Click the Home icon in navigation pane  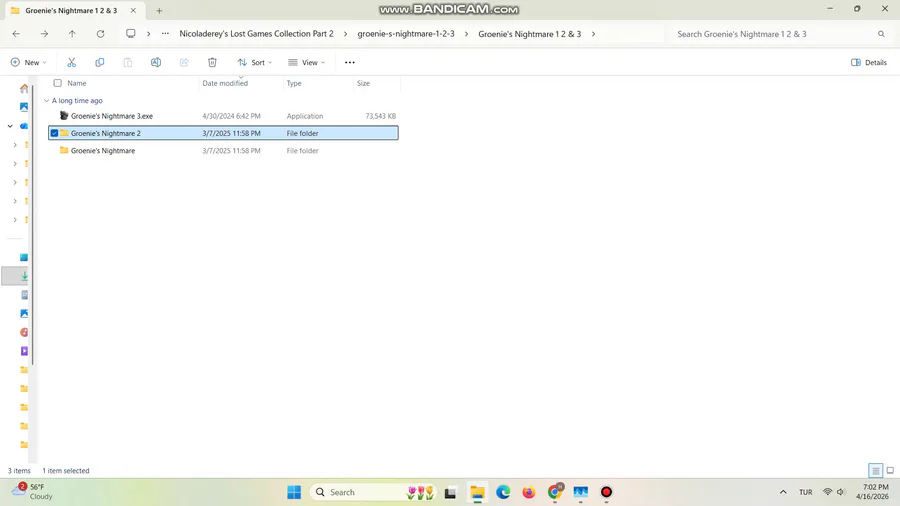tap(24, 88)
